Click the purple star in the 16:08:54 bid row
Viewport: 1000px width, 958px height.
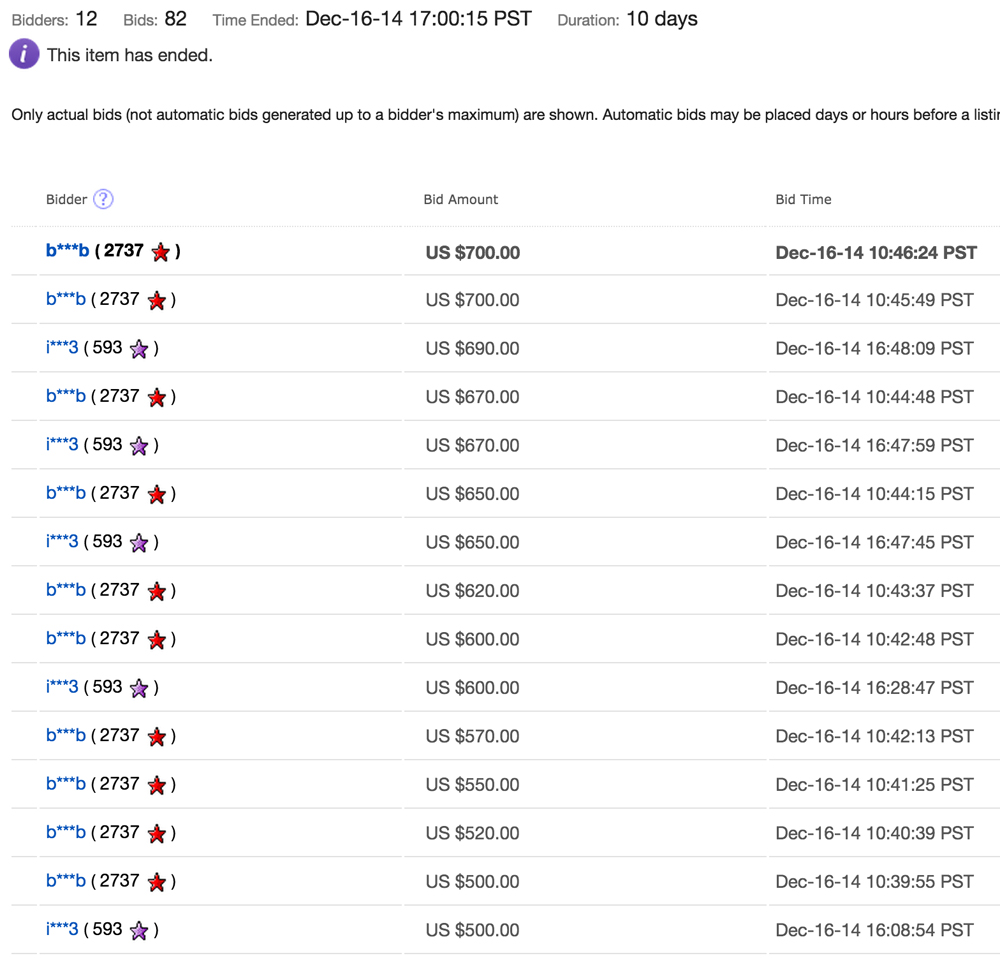coord(139,931)
